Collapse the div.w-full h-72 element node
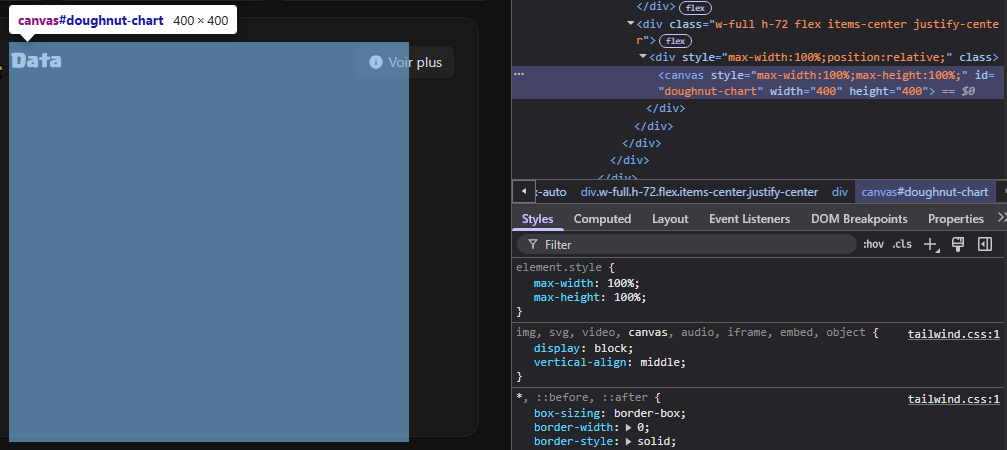Image resolution: width=1007 pixels, height=450 pixels. click(x=631, y=24)
